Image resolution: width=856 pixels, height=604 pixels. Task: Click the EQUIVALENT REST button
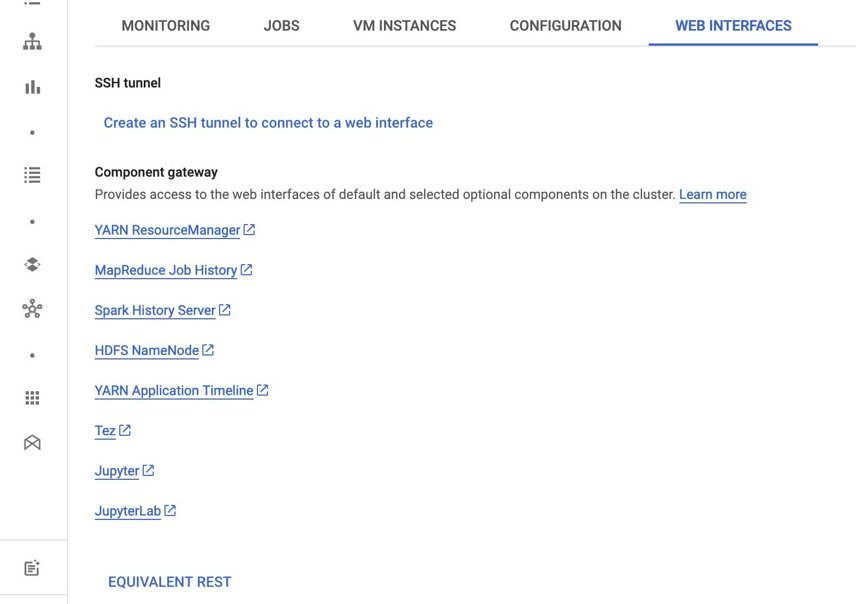pyautogui.click(x=169, y=581)
